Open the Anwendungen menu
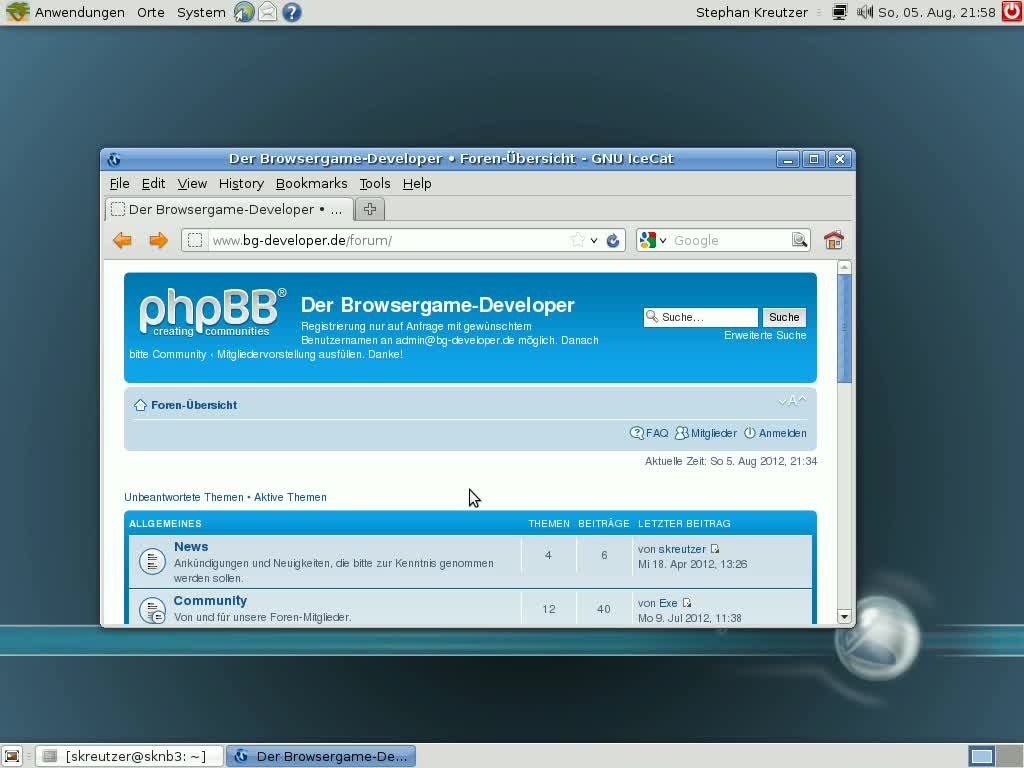The width and height of the screenshot is (1024, 768). [x=79, y=12]
